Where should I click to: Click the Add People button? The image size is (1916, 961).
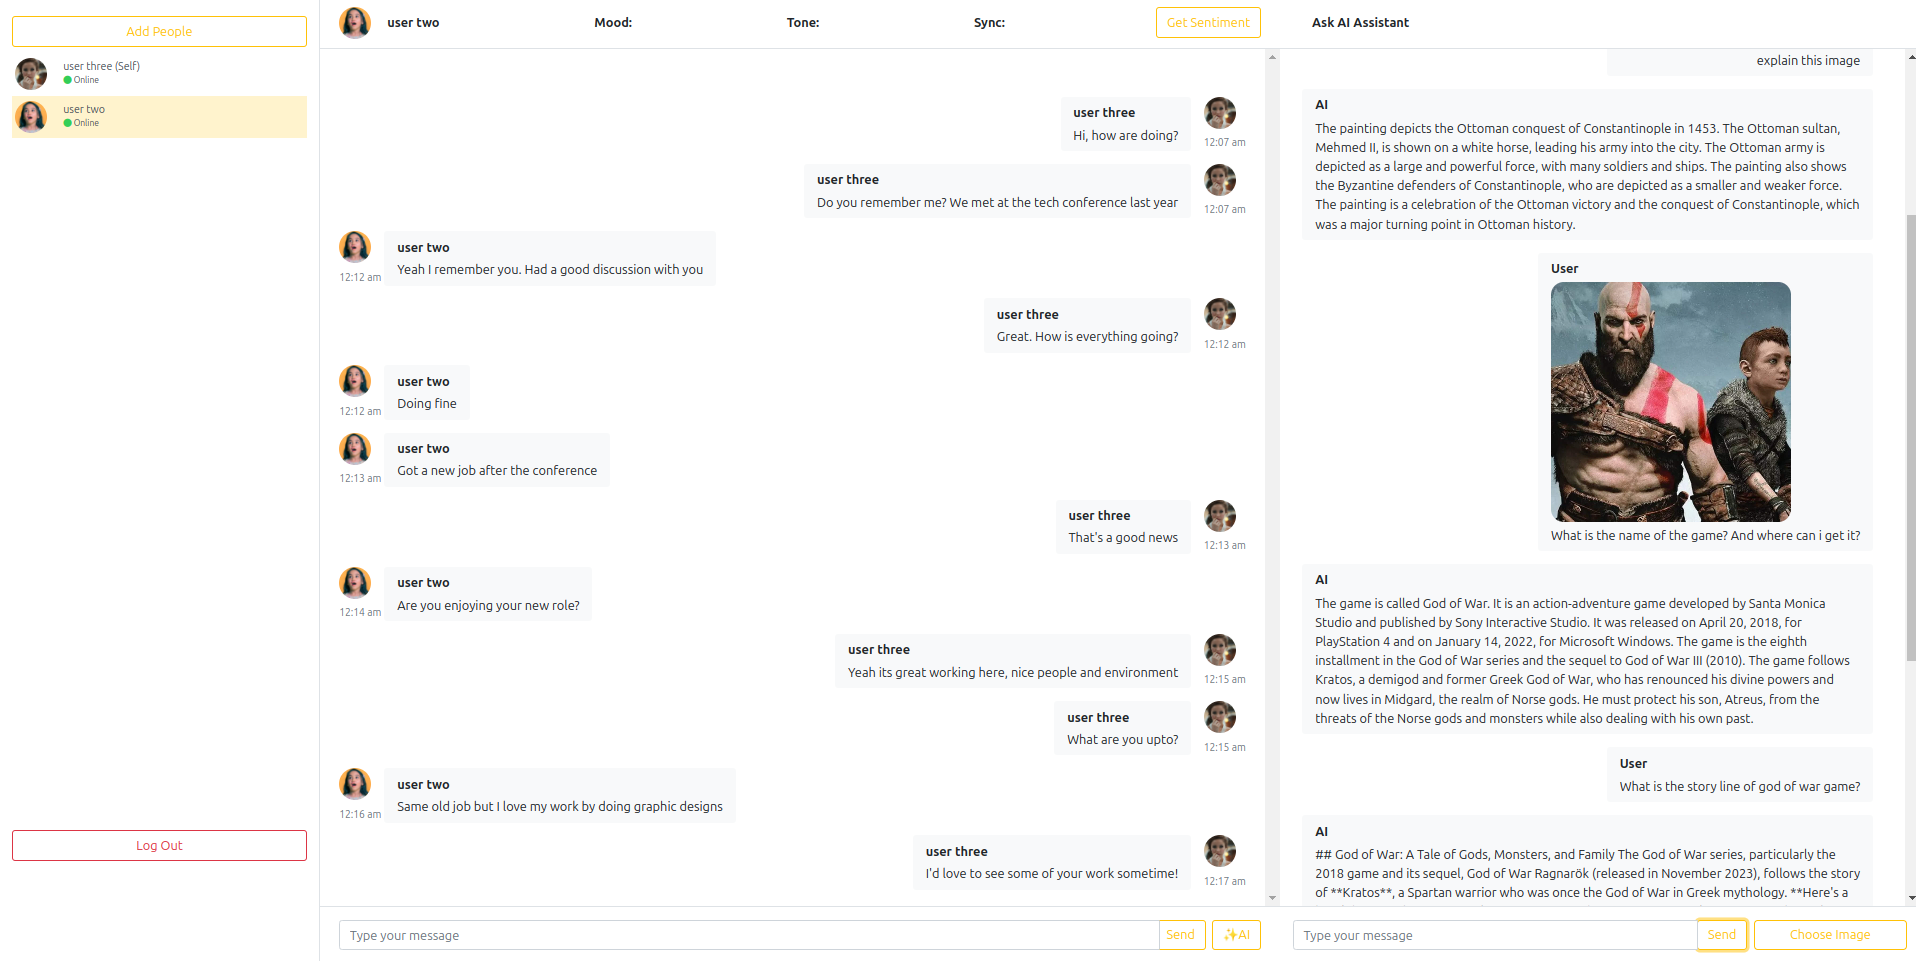tap(159, 31)
